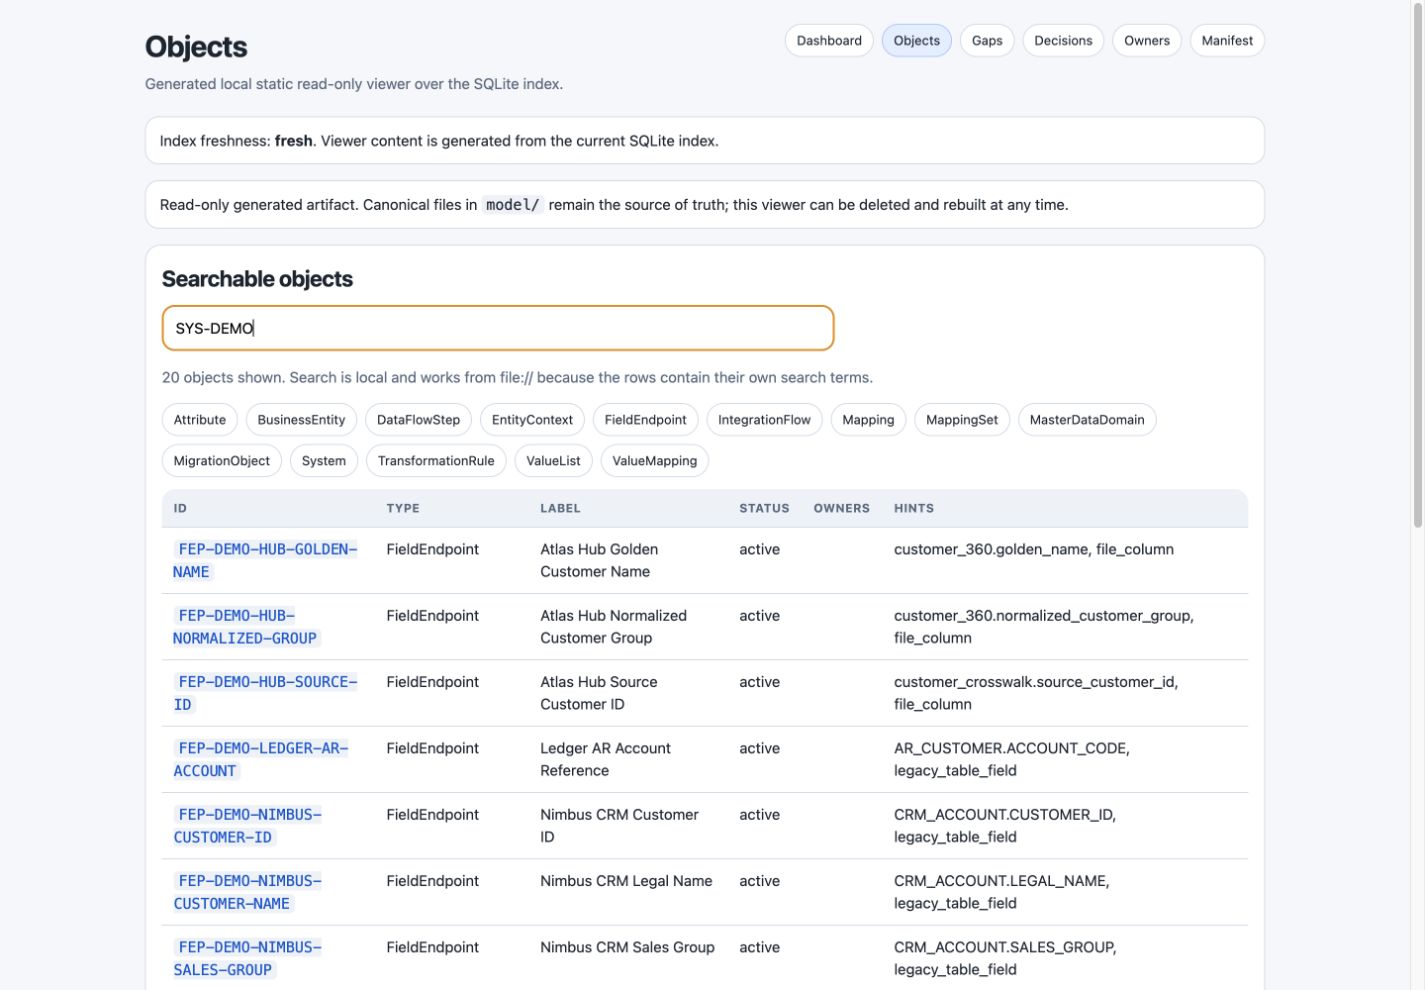
Task: Open FEP-DEMO-NIMBUS-CUSTOMER-ID object link
Action: point(248,826)
